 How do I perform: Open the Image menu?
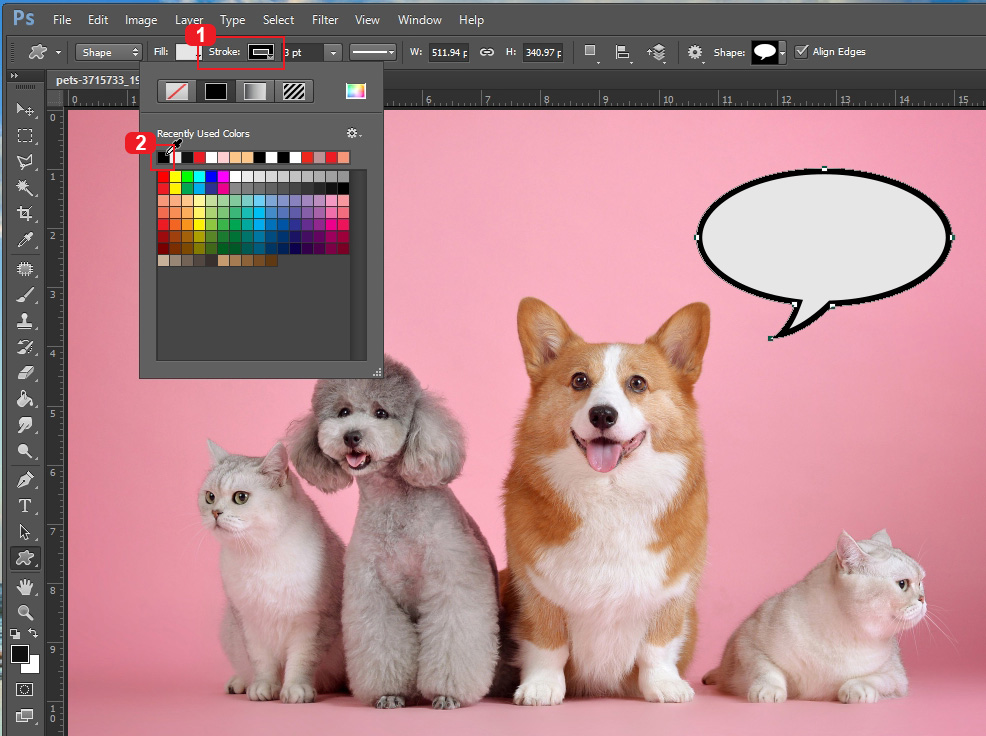[141, 20]
